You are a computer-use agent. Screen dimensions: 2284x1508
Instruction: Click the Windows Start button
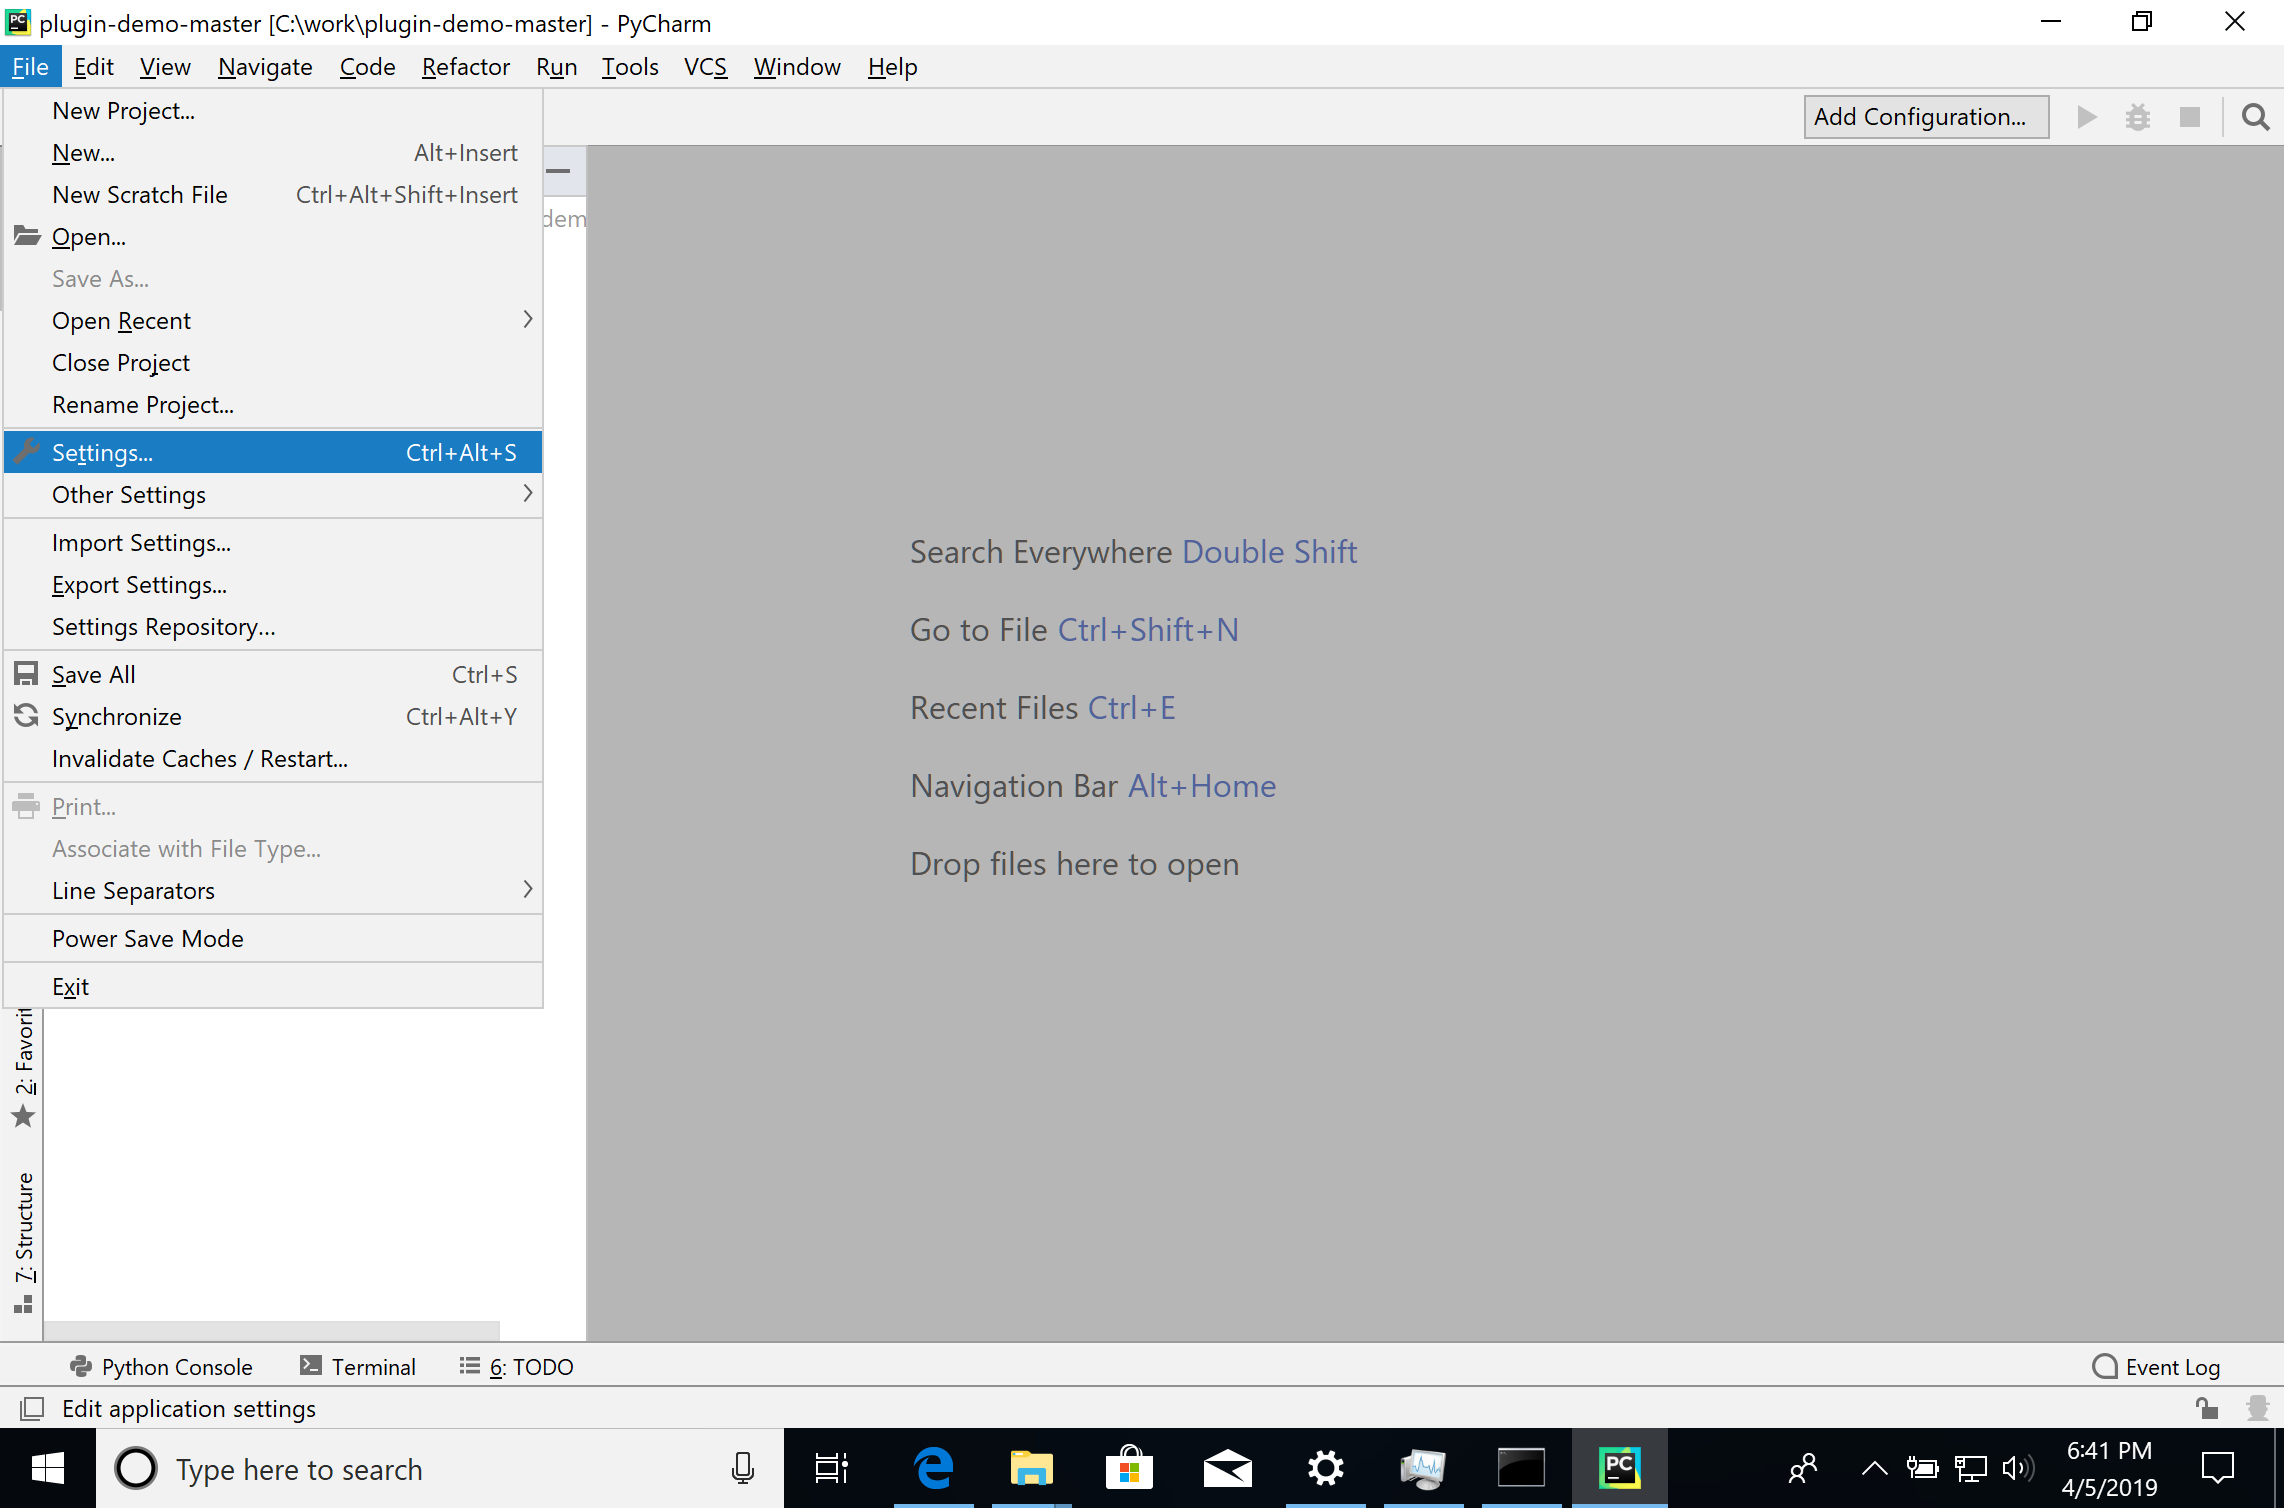[x=48, y=1468]
